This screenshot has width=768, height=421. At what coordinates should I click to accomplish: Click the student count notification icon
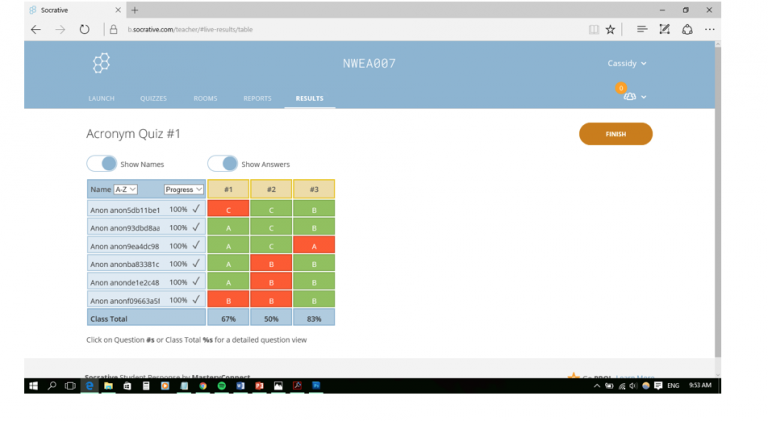pyautogui.click(x=631, y=96)
